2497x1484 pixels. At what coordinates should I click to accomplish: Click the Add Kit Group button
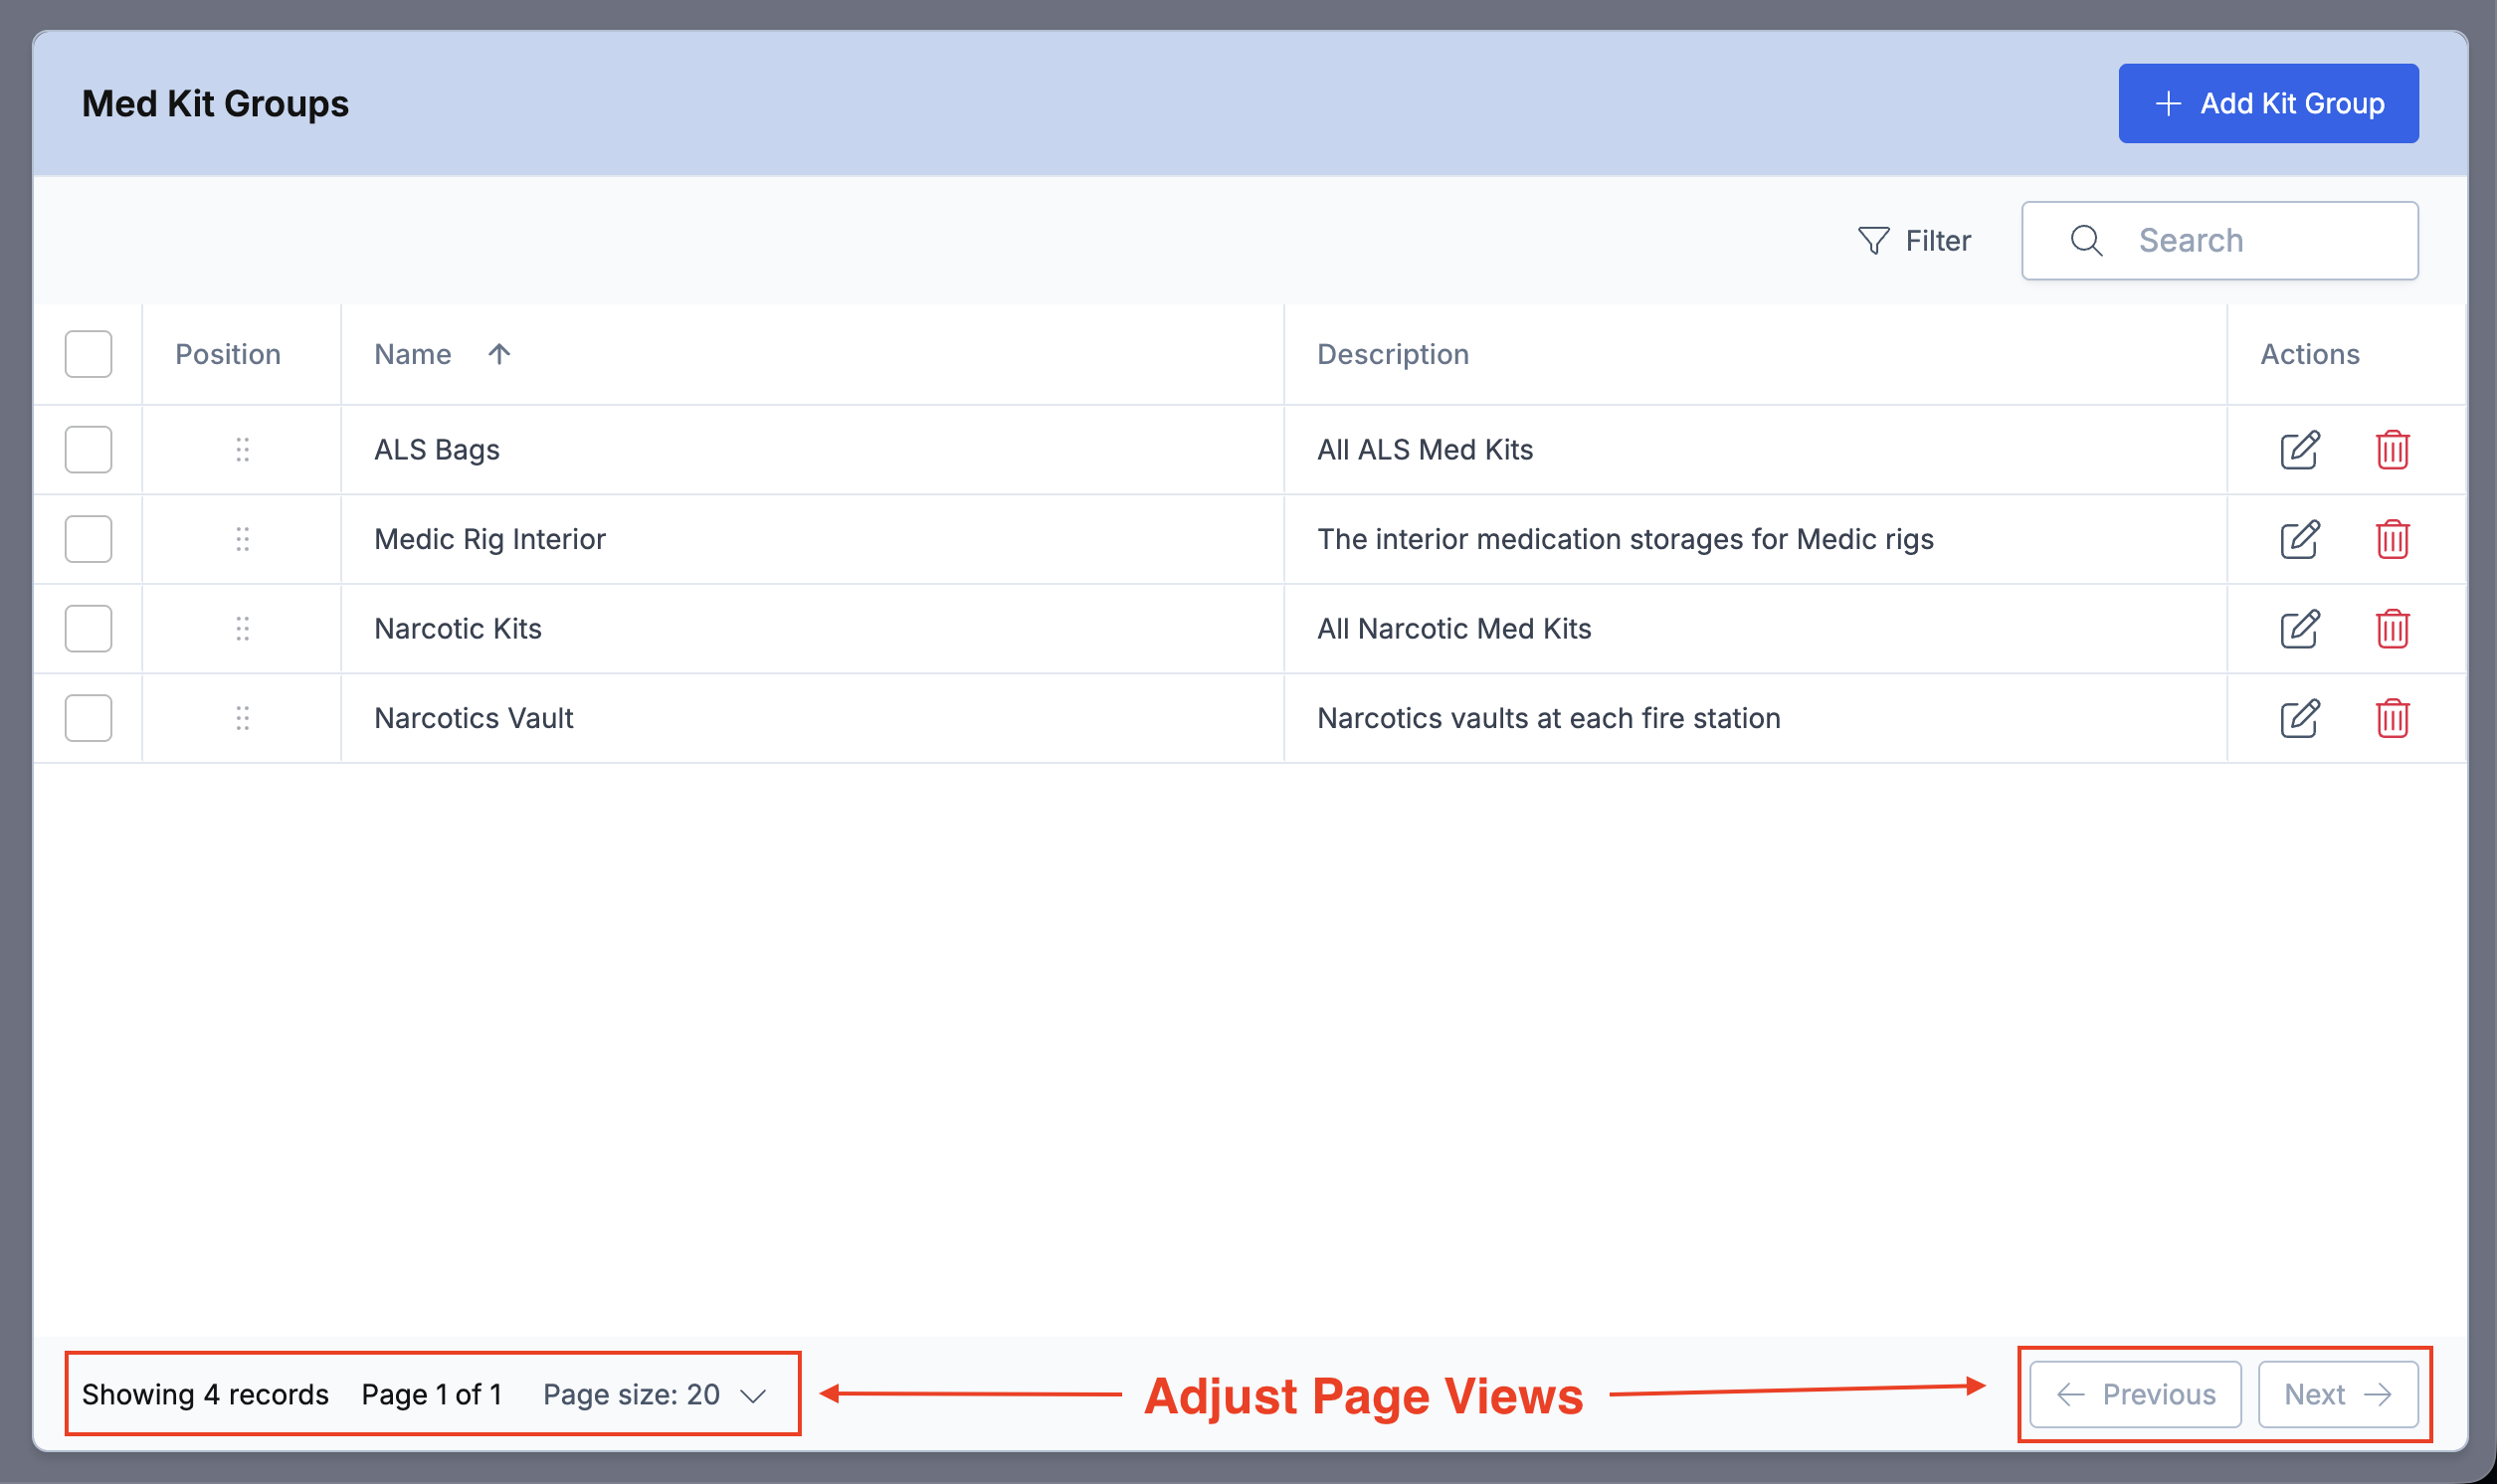pos(2268,104)
